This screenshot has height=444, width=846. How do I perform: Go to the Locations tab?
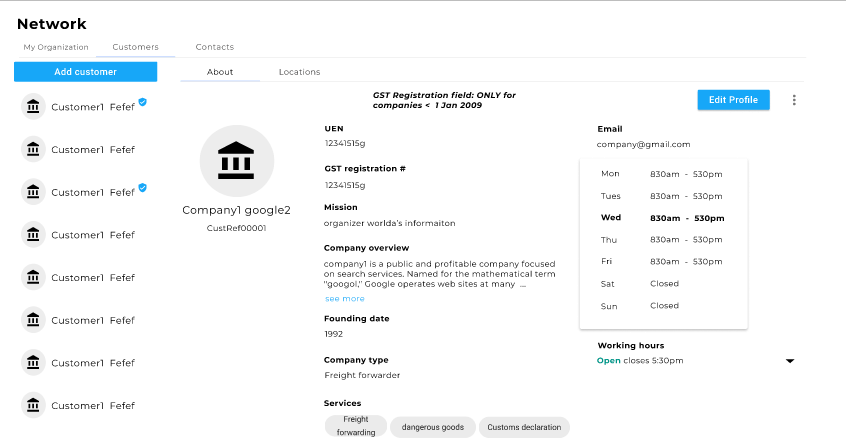click(299, 72)
